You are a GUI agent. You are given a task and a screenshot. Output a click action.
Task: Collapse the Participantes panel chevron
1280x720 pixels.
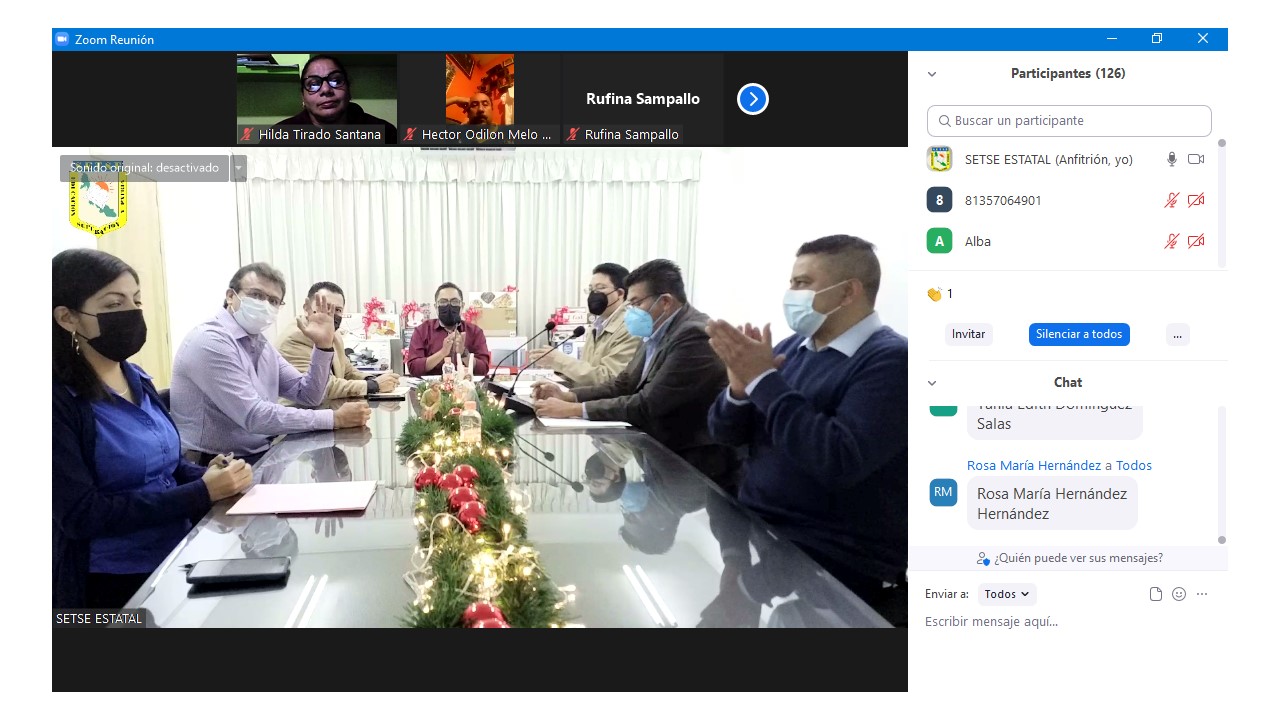(932, 74)
